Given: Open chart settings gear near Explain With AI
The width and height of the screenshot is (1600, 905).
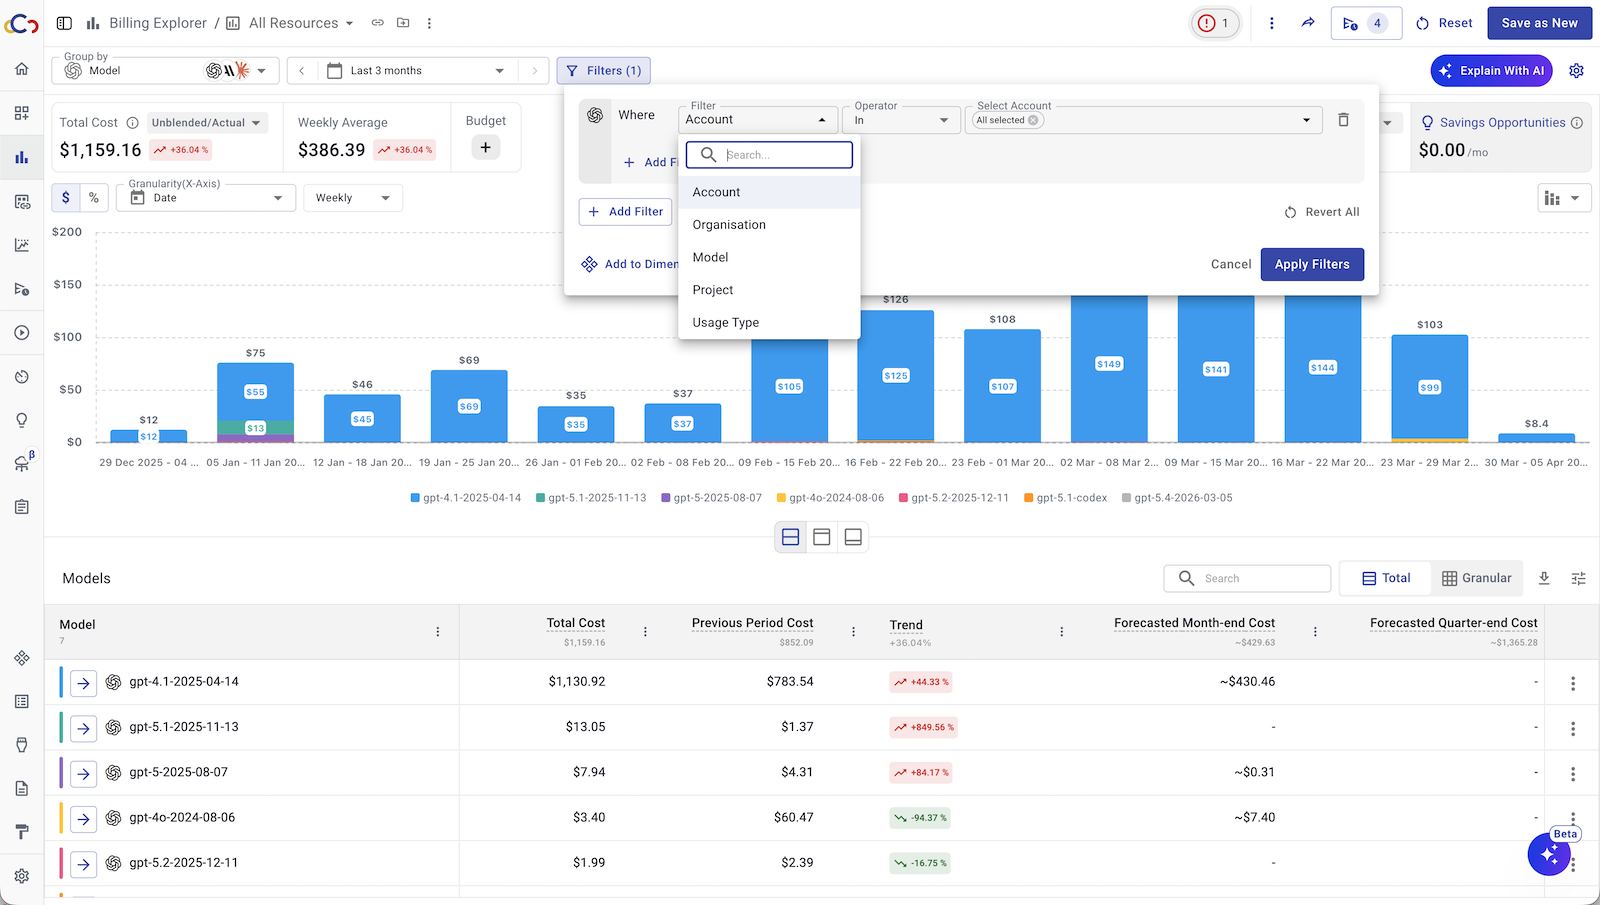Looking at the screenshot, I should (1576, 71).
